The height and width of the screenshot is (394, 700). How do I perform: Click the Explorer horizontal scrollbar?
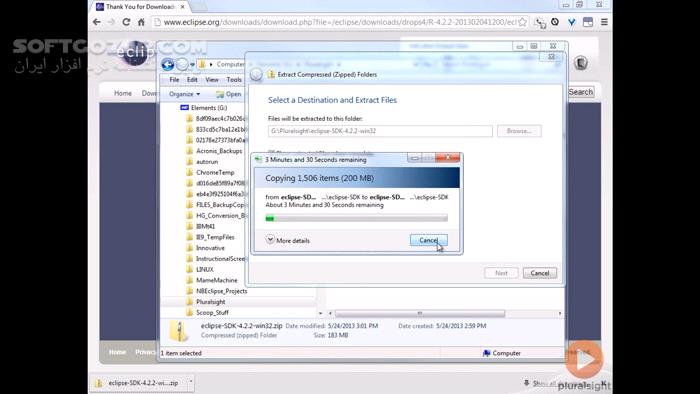(x=420, y=313)
